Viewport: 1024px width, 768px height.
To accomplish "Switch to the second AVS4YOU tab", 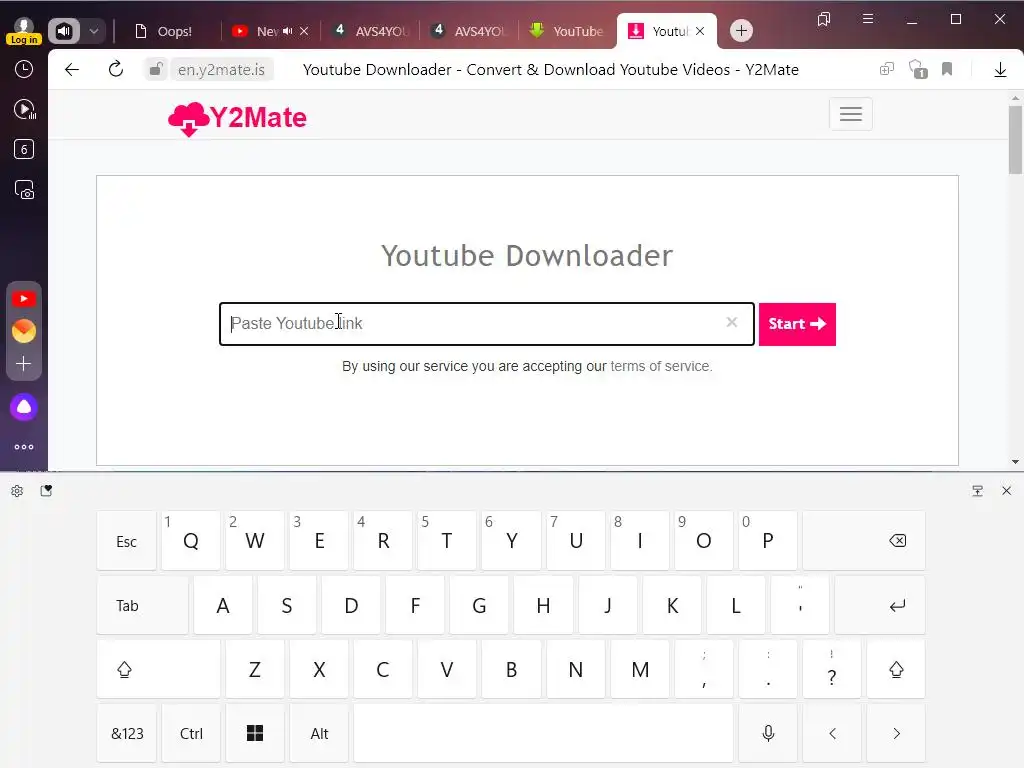I will 470,31.
